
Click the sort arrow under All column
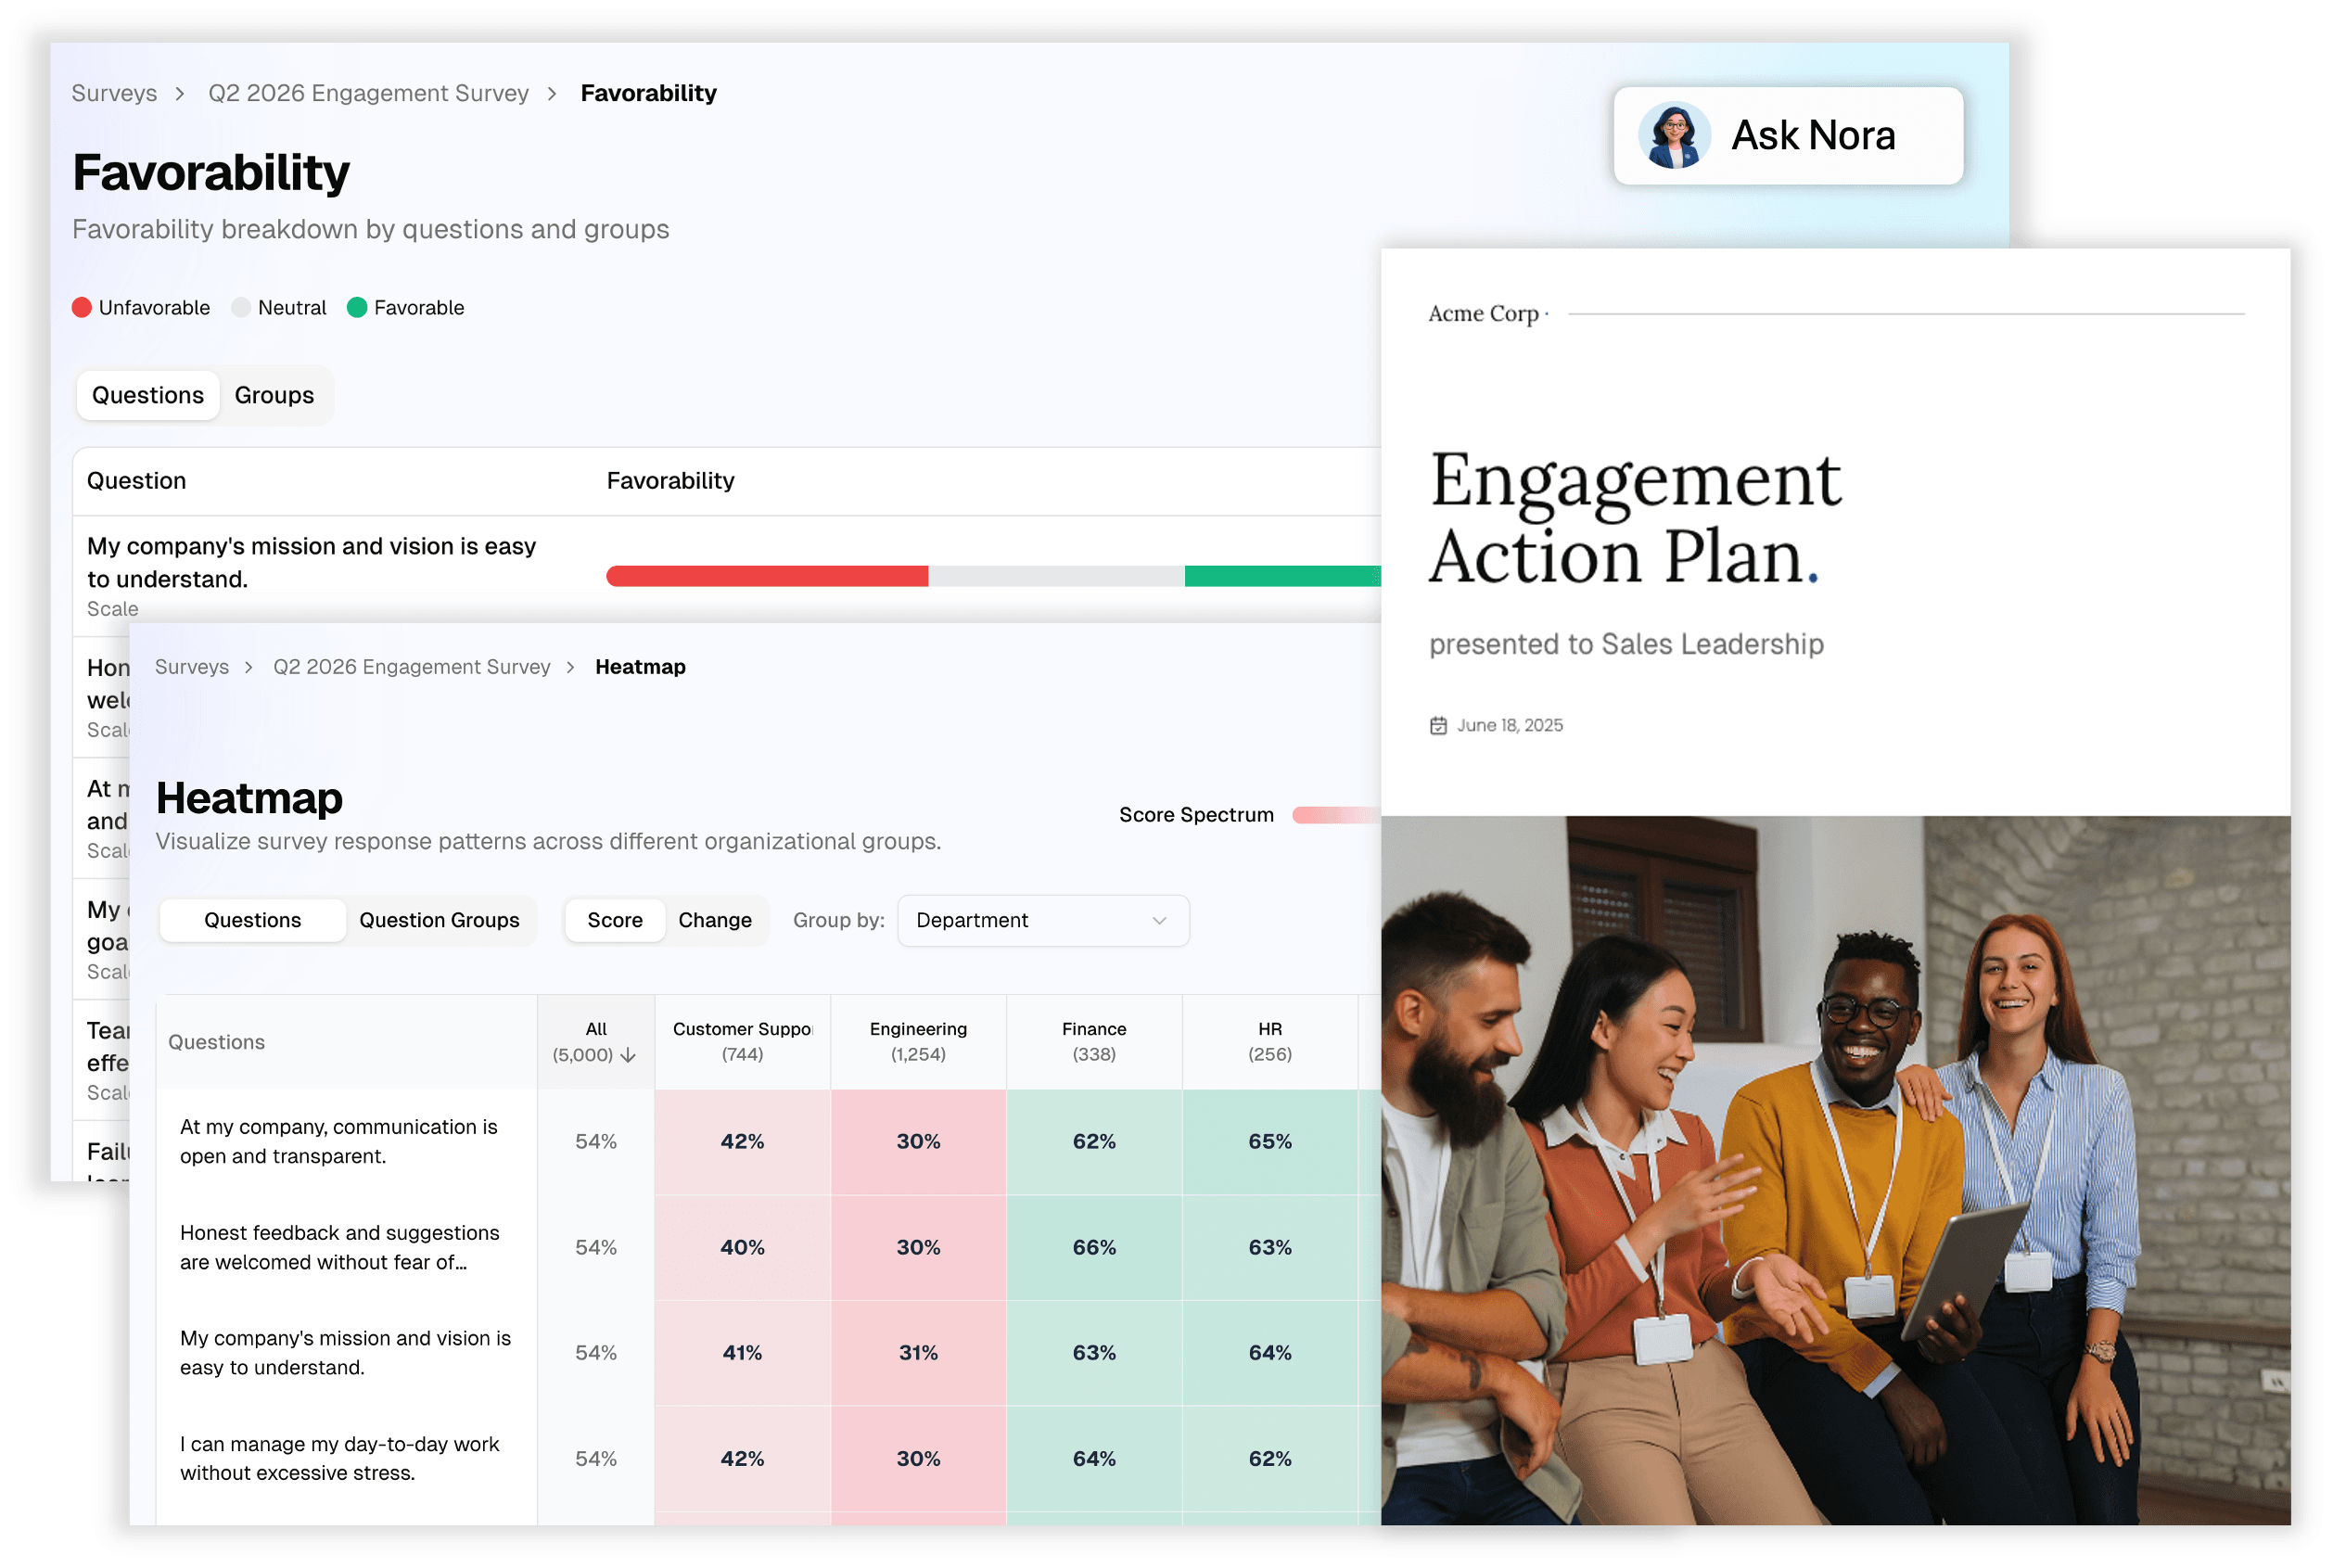point(628,1055)
